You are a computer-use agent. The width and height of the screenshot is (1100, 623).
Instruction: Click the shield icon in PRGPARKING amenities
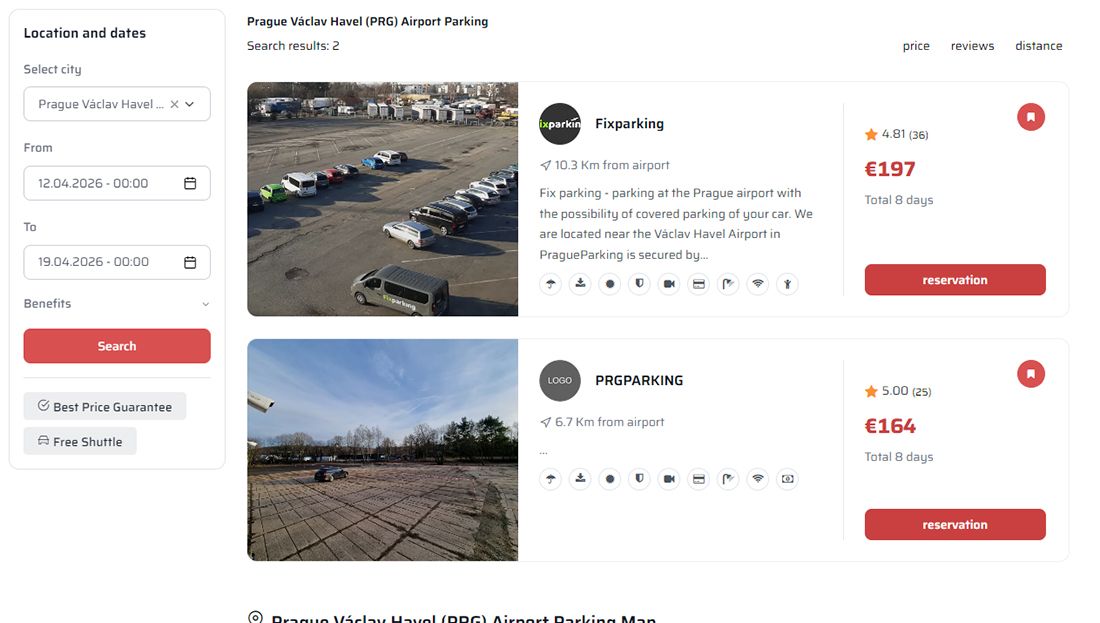(x=640, y=479)
